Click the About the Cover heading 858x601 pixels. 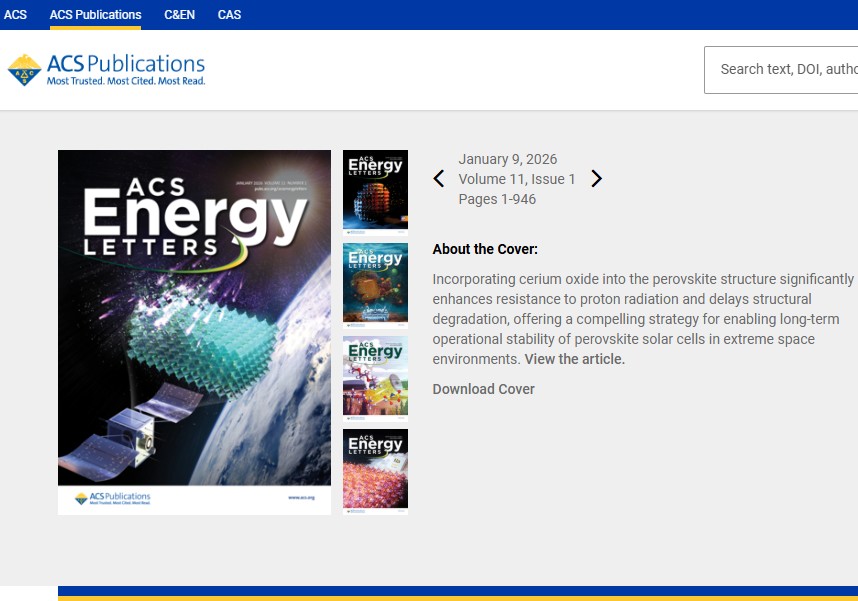pyautogui.click(x=485, y=249)
